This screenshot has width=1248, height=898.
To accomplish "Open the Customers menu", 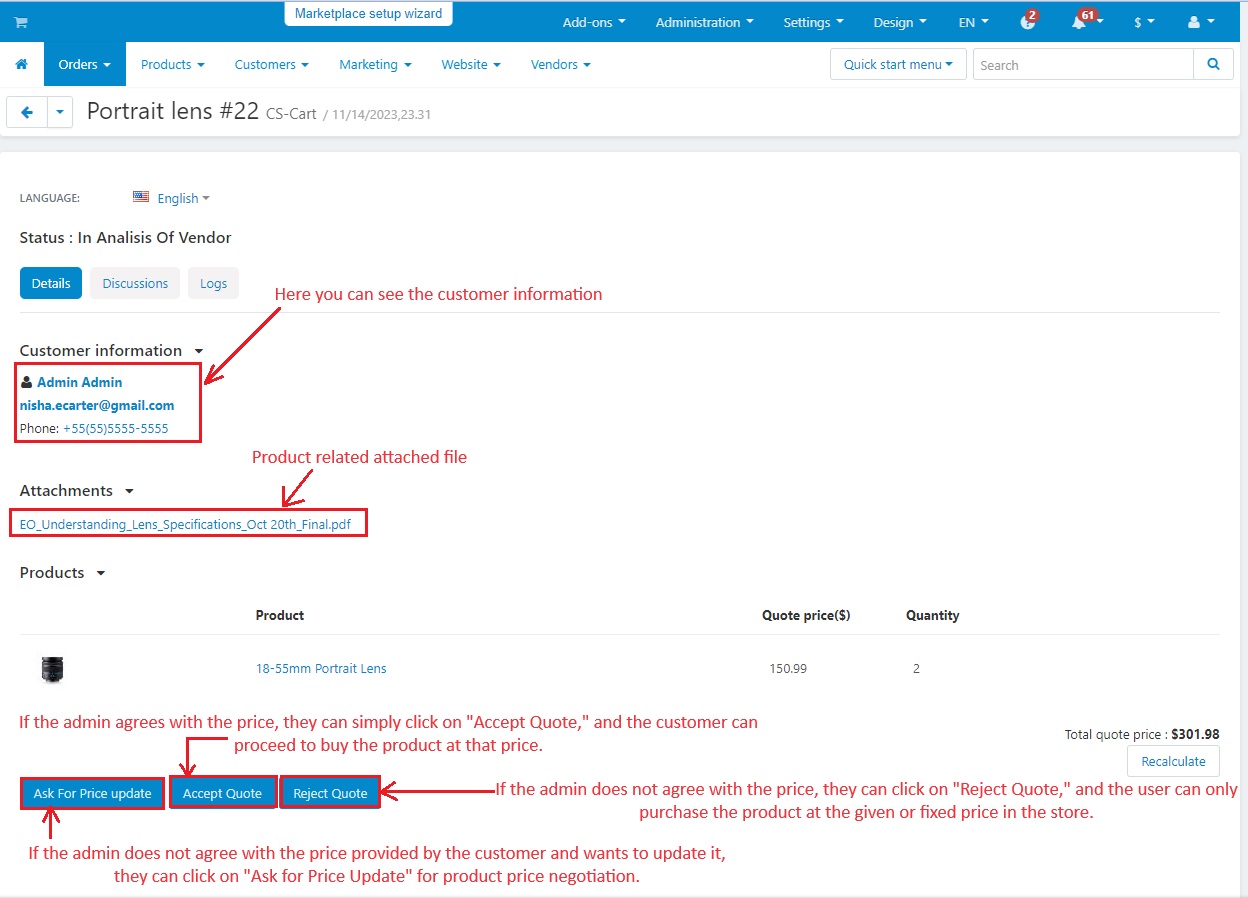I will [x=272, y=64].
